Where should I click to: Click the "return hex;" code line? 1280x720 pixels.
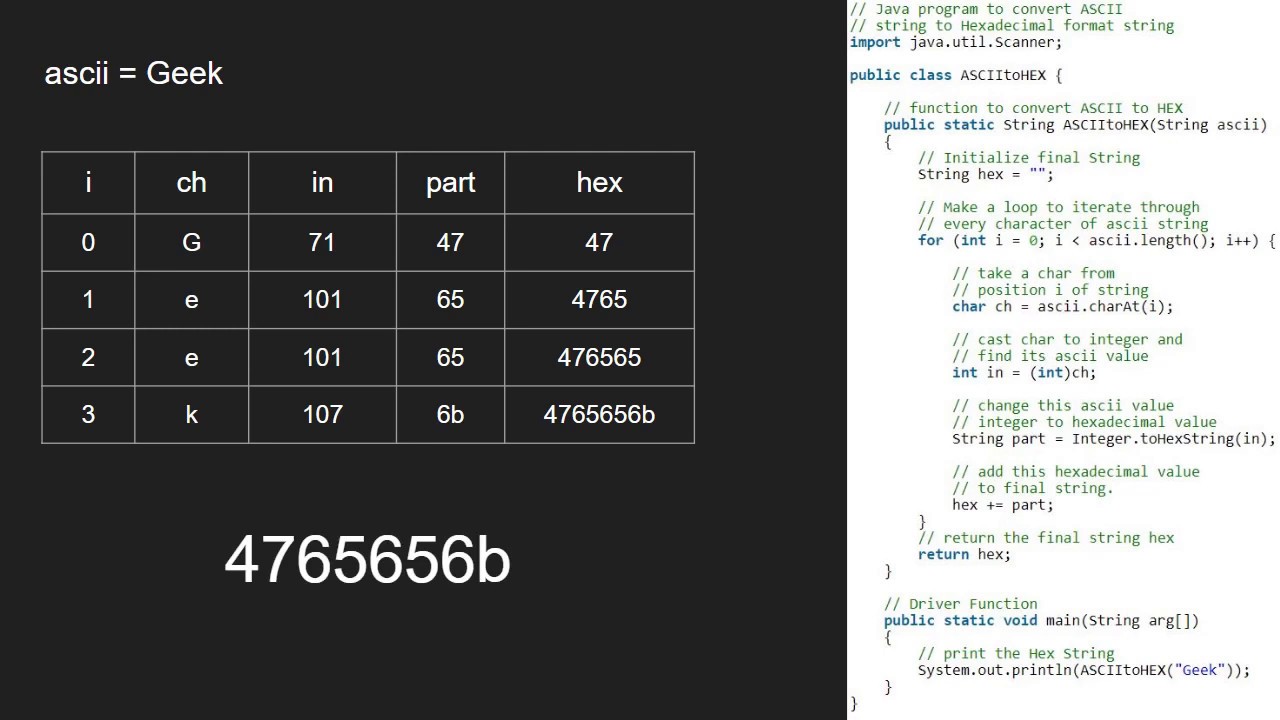(965, 554)
